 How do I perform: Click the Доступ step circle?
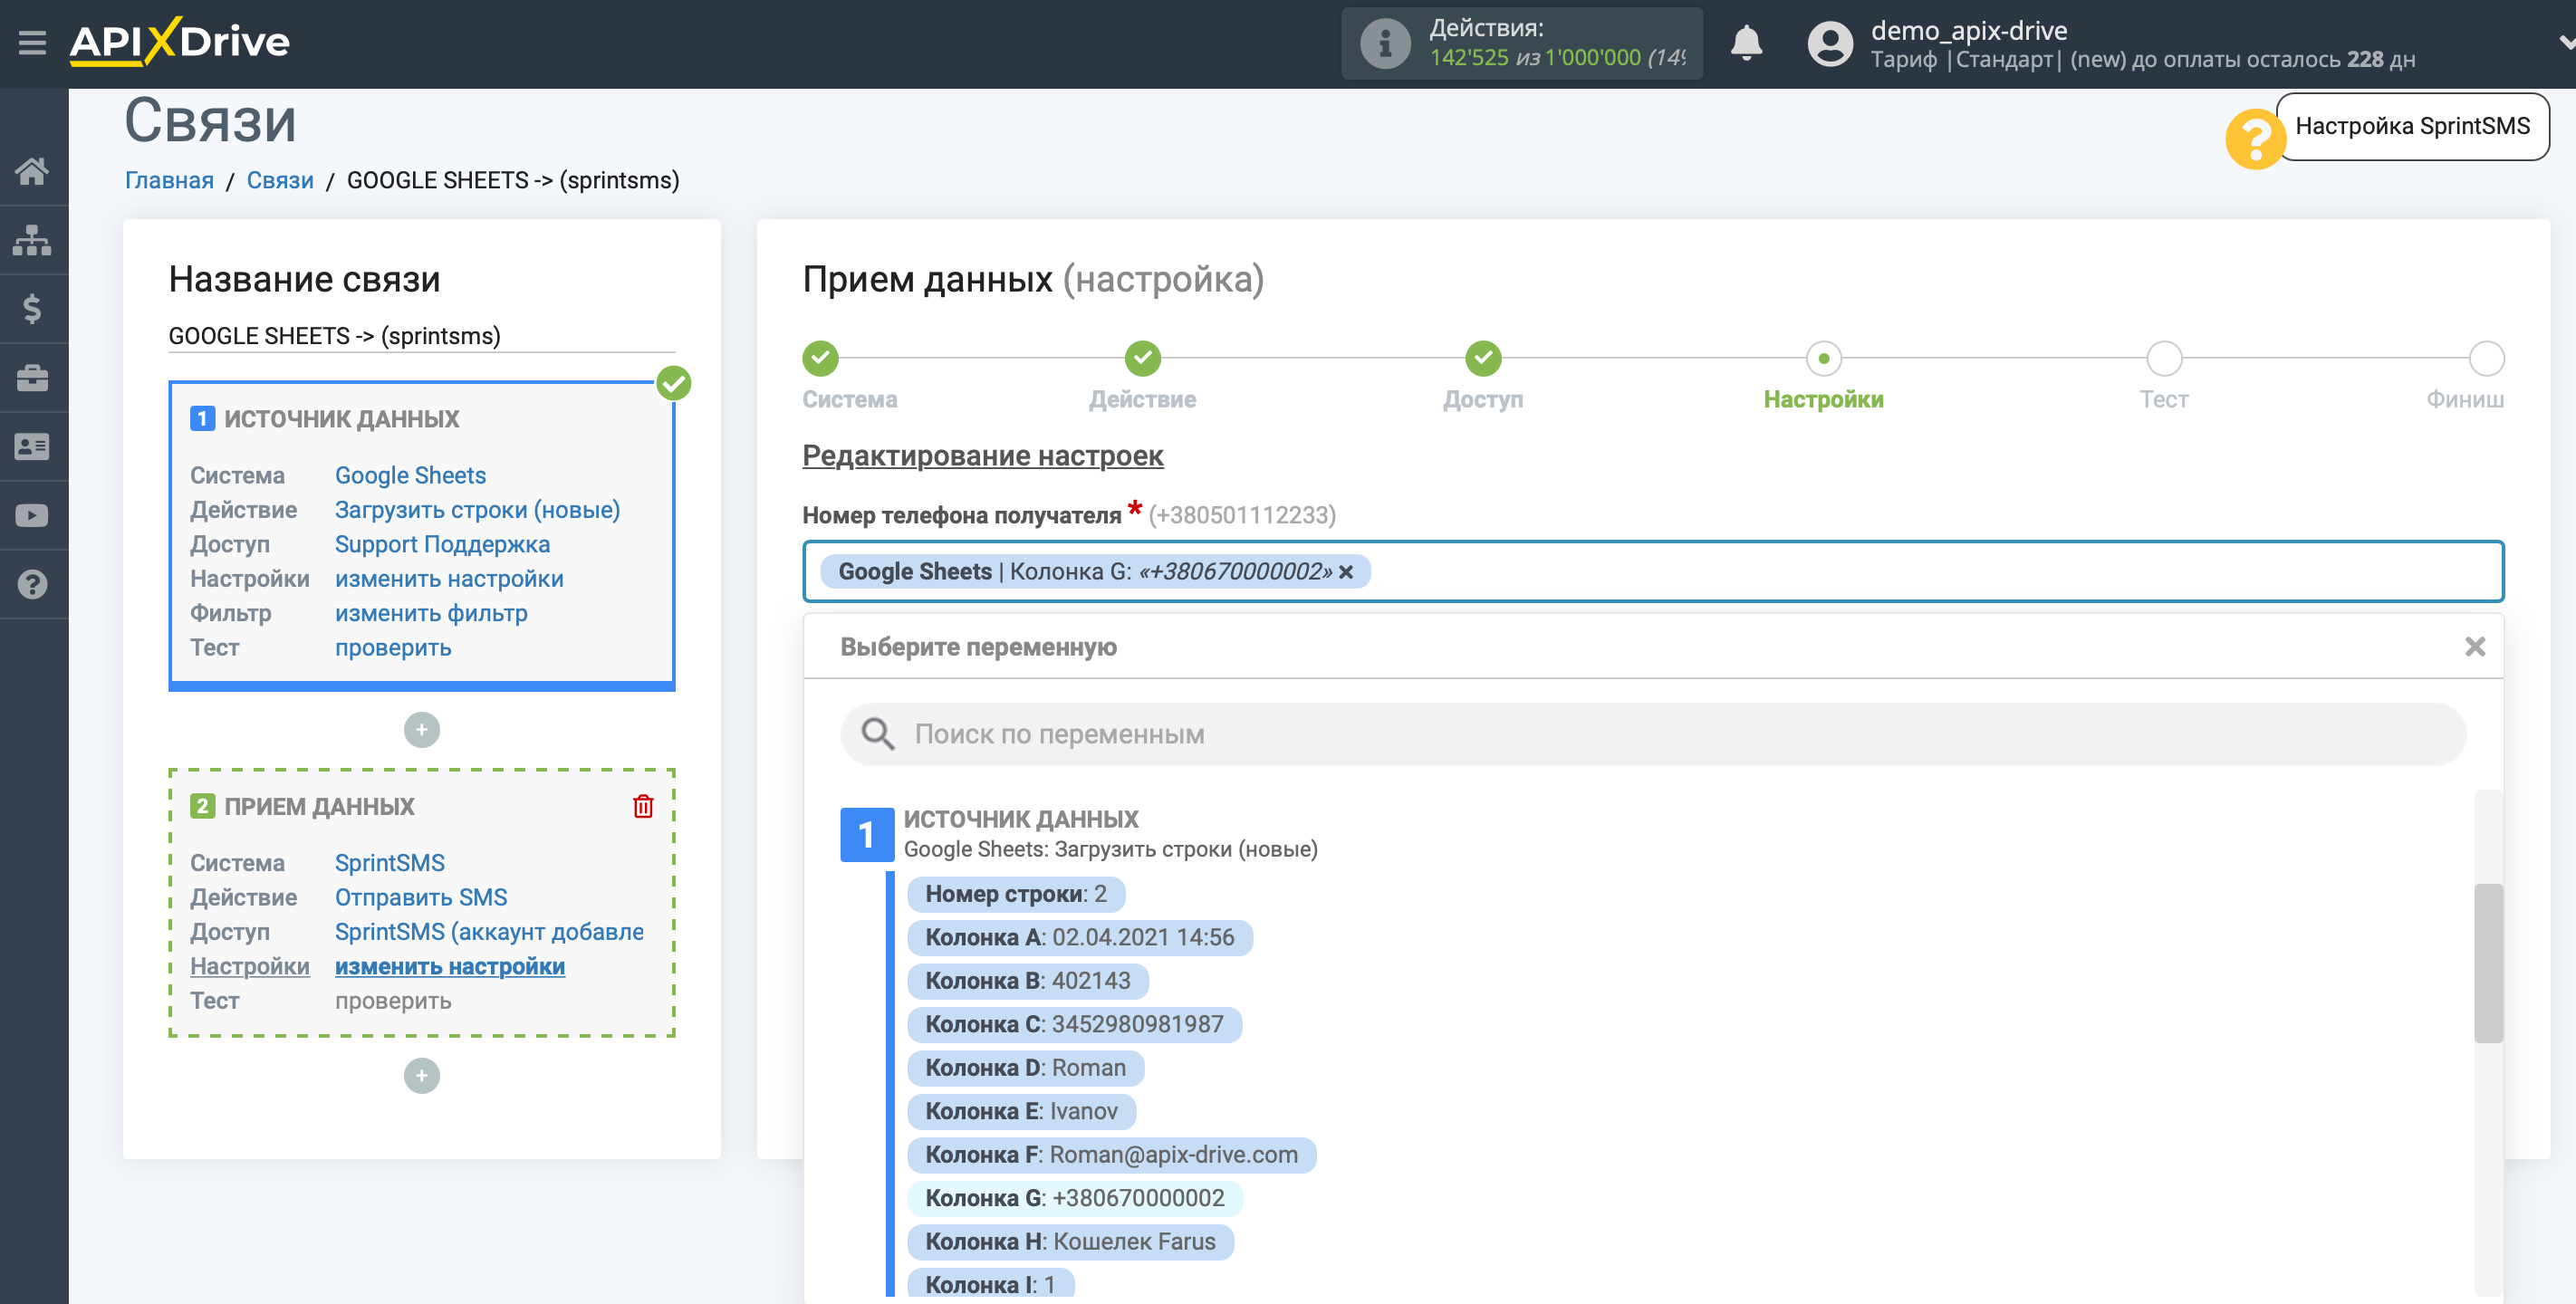(x=1483, y=358)
